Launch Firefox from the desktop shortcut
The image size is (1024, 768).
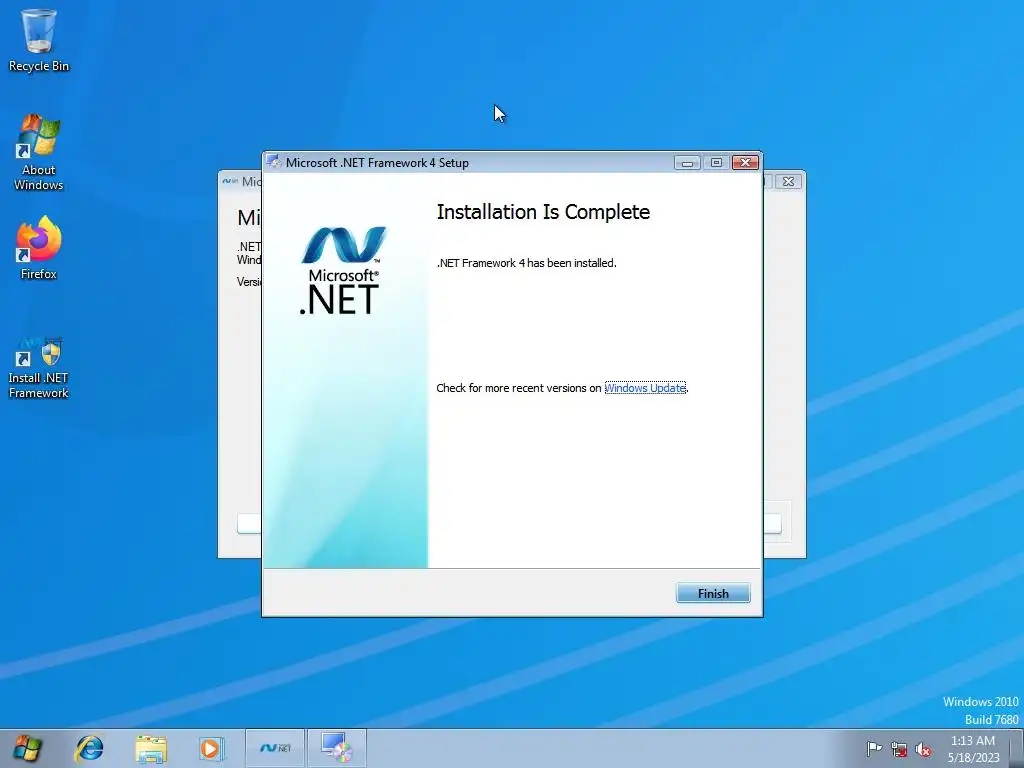[39, 248]
